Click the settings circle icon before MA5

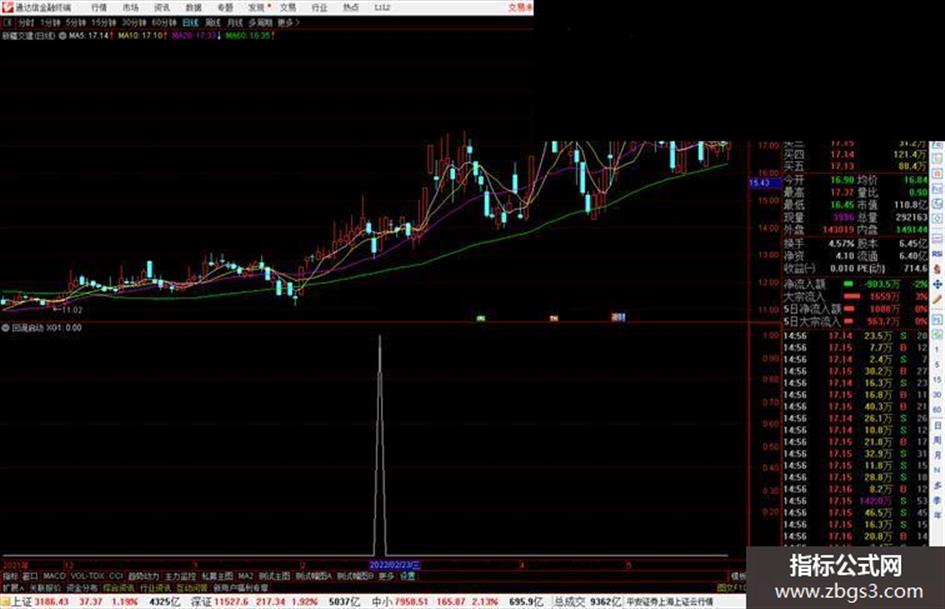tap(62, 36)
